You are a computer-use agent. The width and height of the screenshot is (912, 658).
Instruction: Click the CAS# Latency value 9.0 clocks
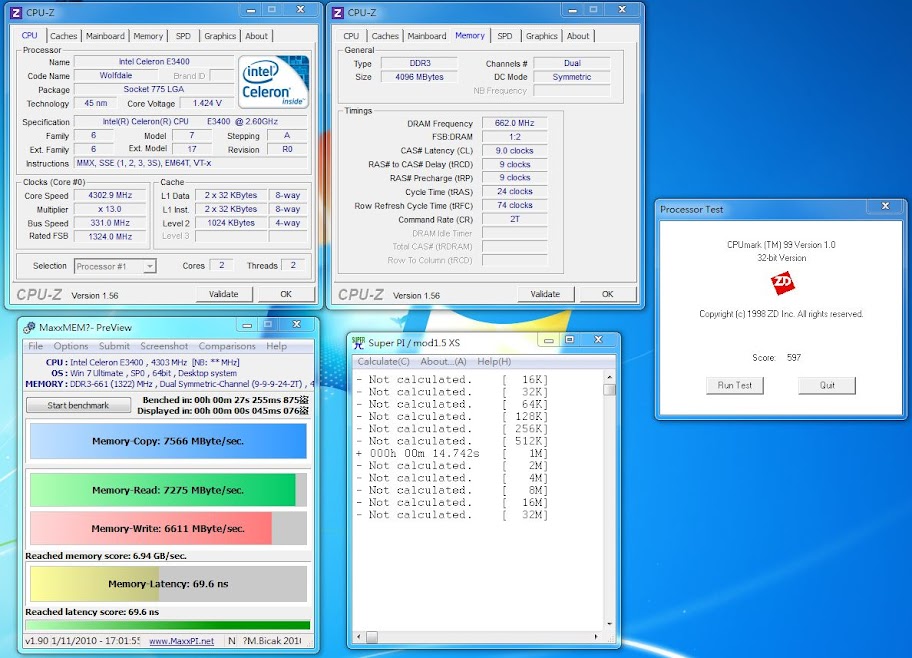point(515,151)
